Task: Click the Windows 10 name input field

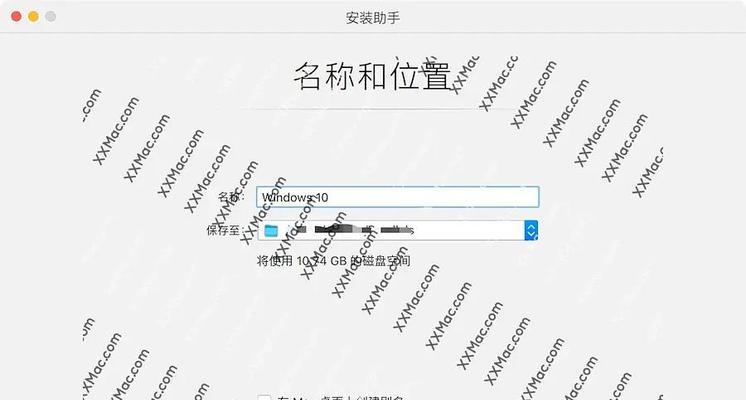Action: point(398,197)
